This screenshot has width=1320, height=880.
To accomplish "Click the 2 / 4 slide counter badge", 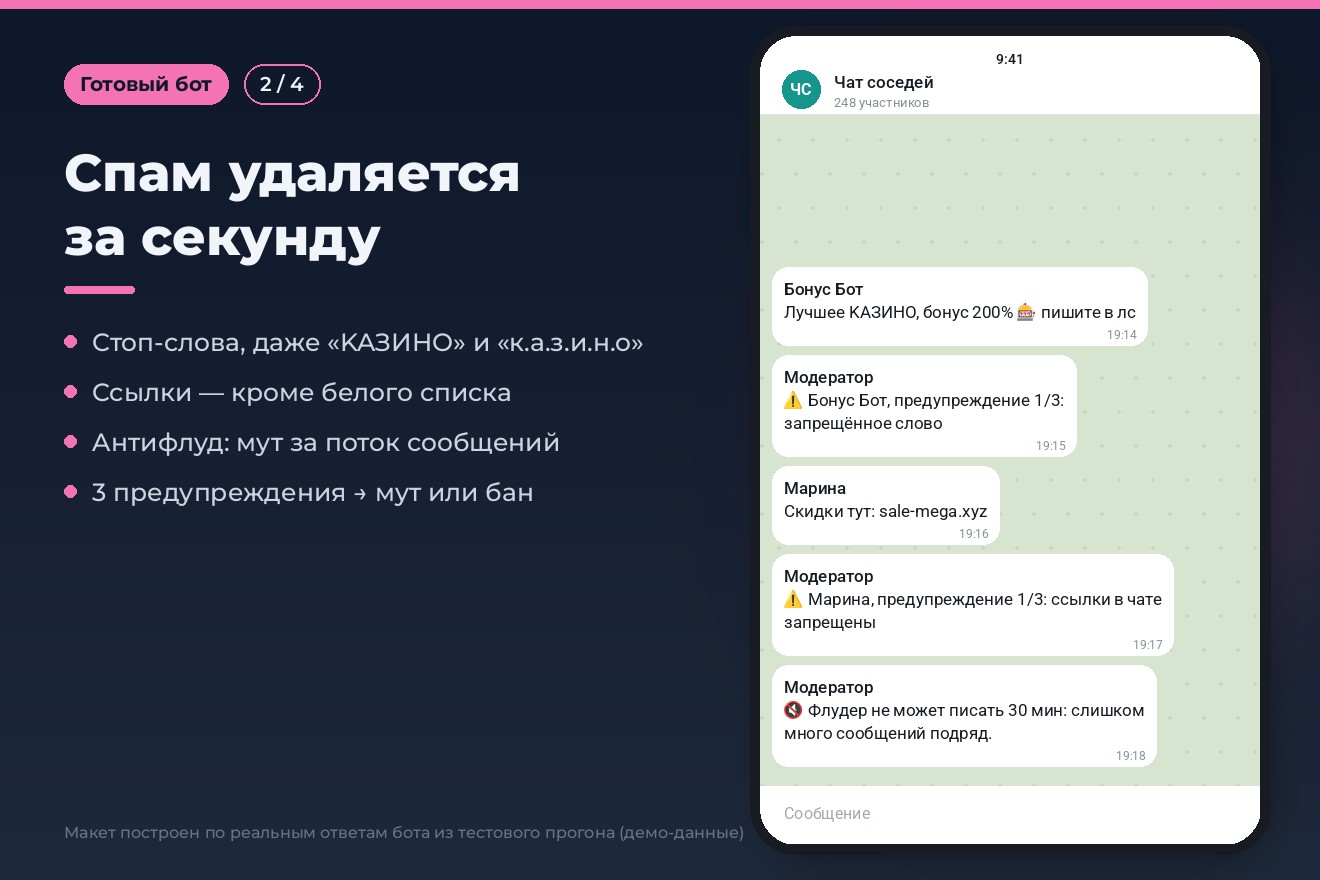I will point(282,85).
